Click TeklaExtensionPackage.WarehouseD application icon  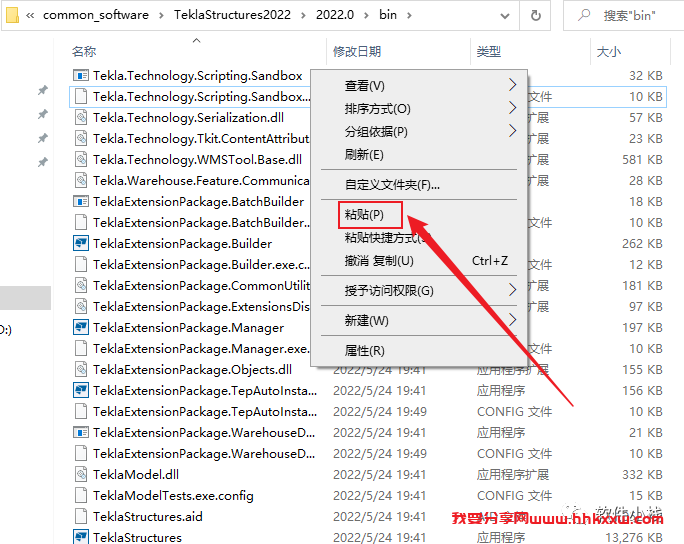81,432
